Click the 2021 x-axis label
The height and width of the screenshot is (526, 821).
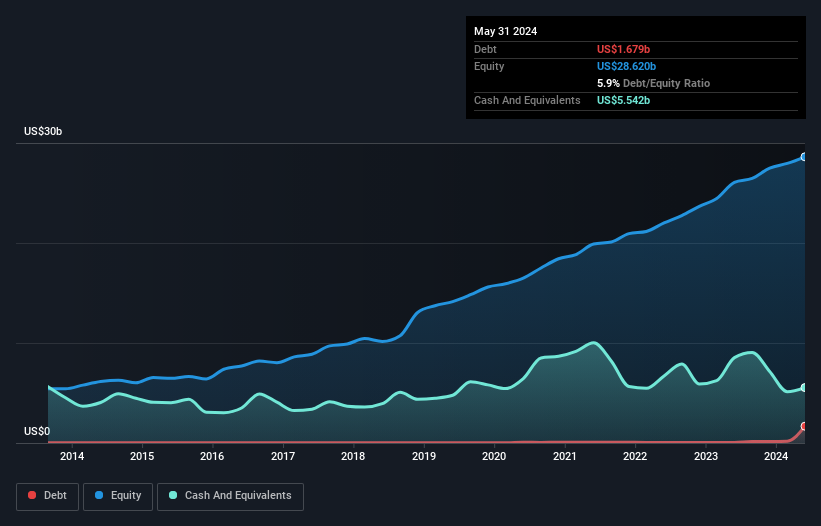click(x=564, y=456)
